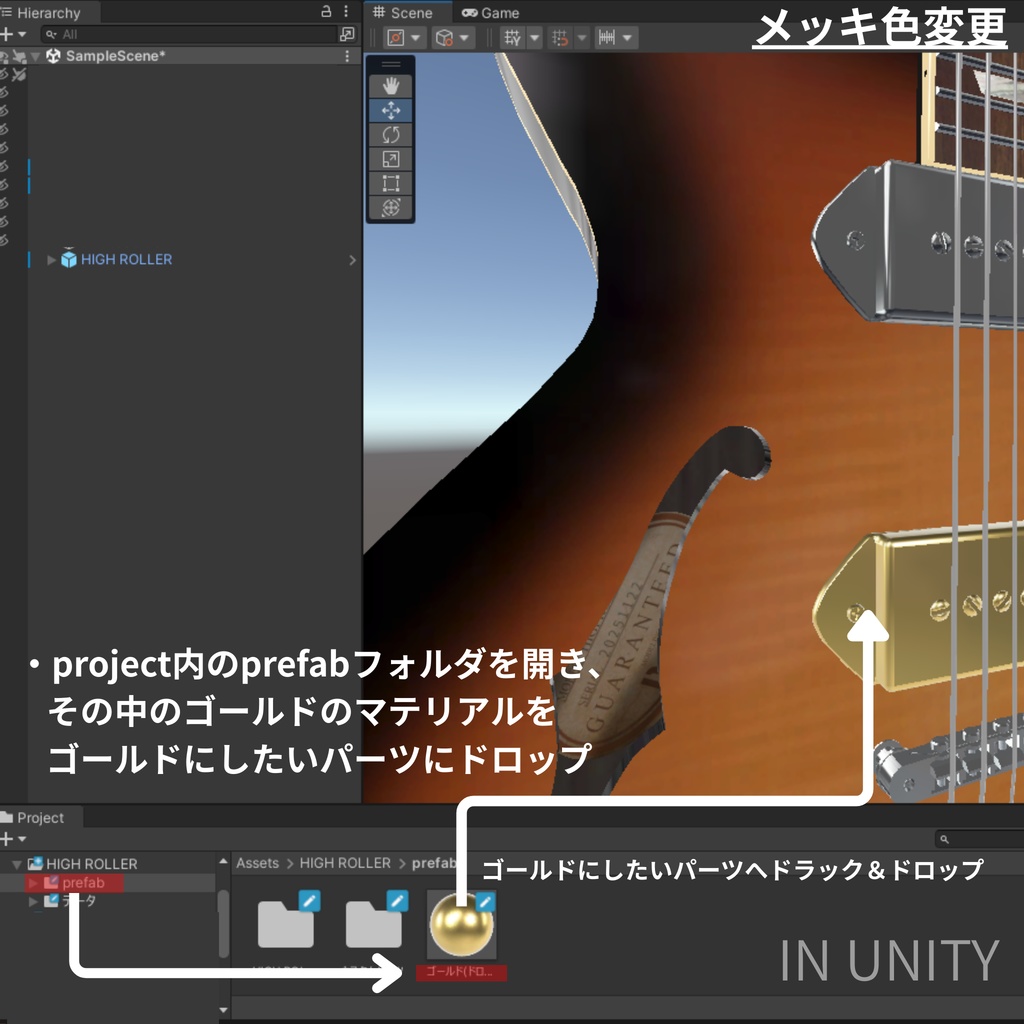The width and height of the screenshot is (1024, 1024).
Task: Open the increment snapping dropdown arrow
Action: [627, 38]
